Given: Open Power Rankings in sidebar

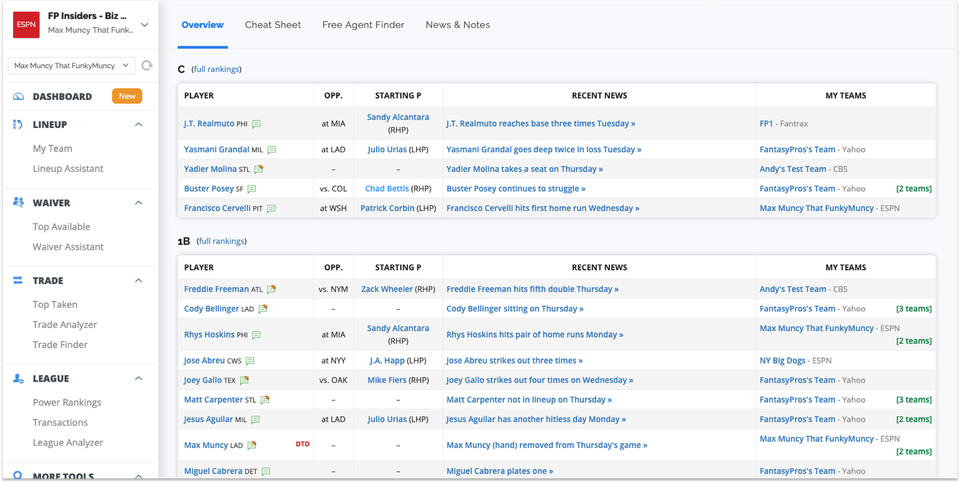Looking at the screenshot, I should pyautogui.click(x=67, y=402).
